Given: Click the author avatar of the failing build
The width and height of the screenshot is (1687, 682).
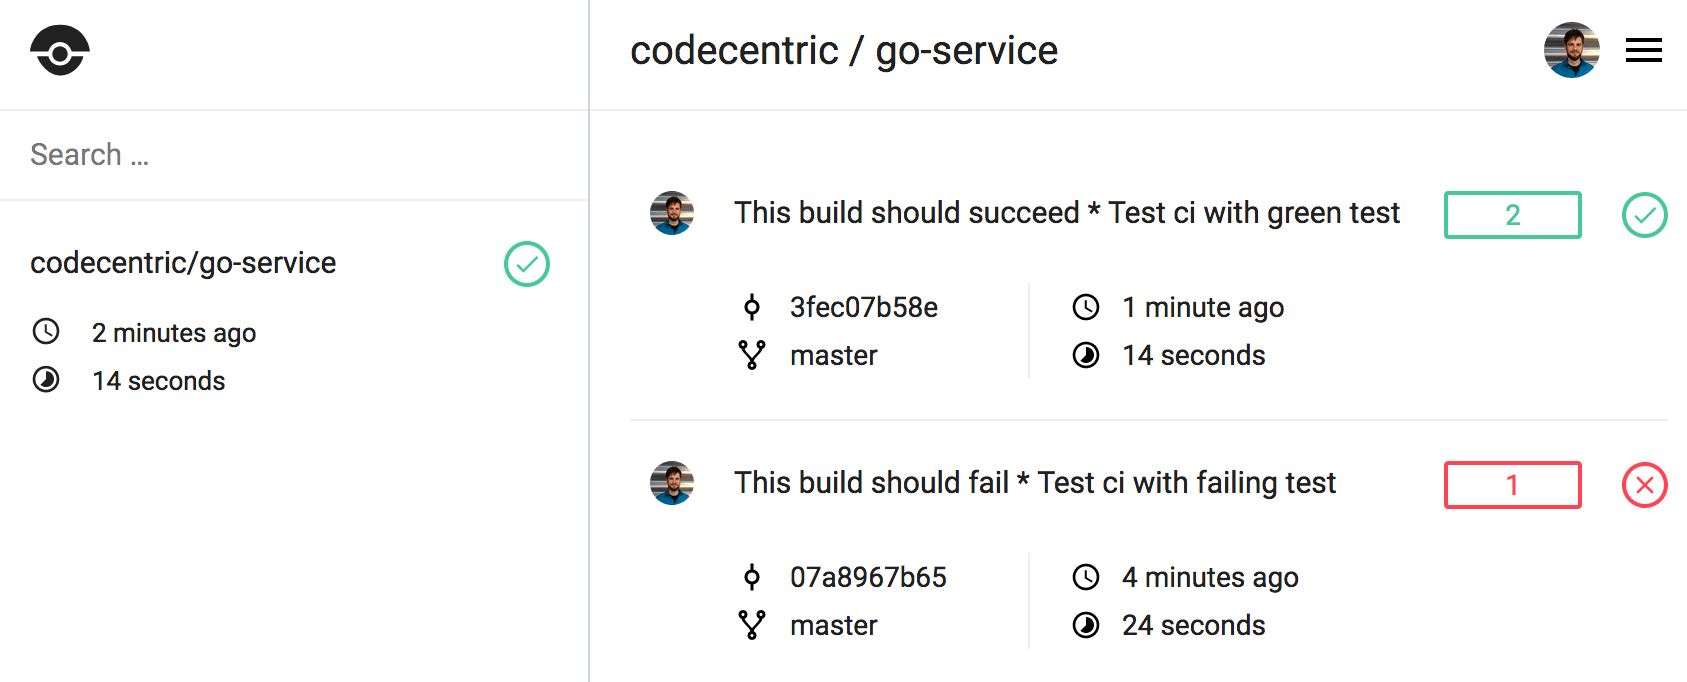Looking at the screenshot, I should coord(672,483).
